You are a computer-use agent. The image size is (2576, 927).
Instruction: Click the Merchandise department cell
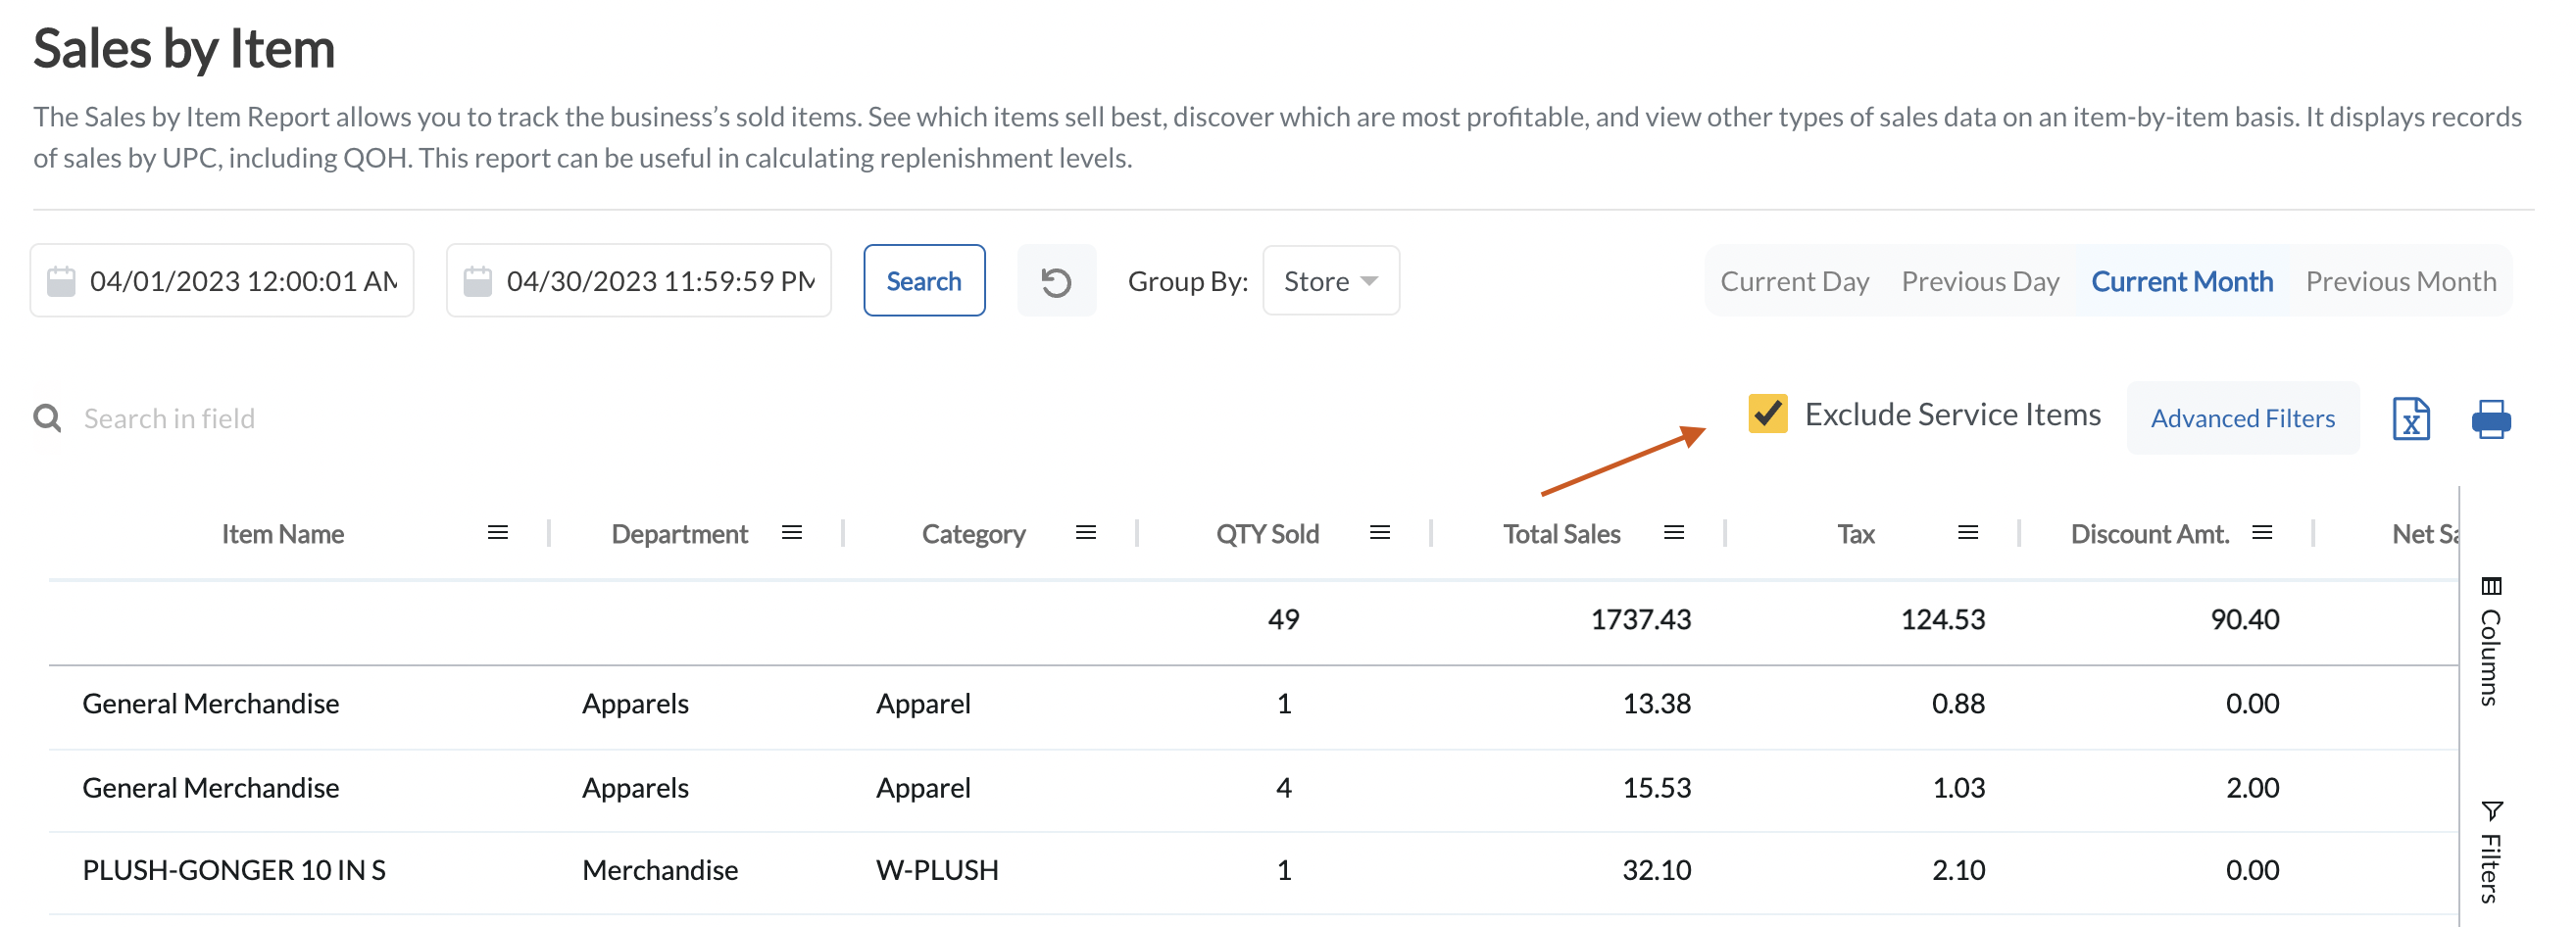[x=660, y=870]
